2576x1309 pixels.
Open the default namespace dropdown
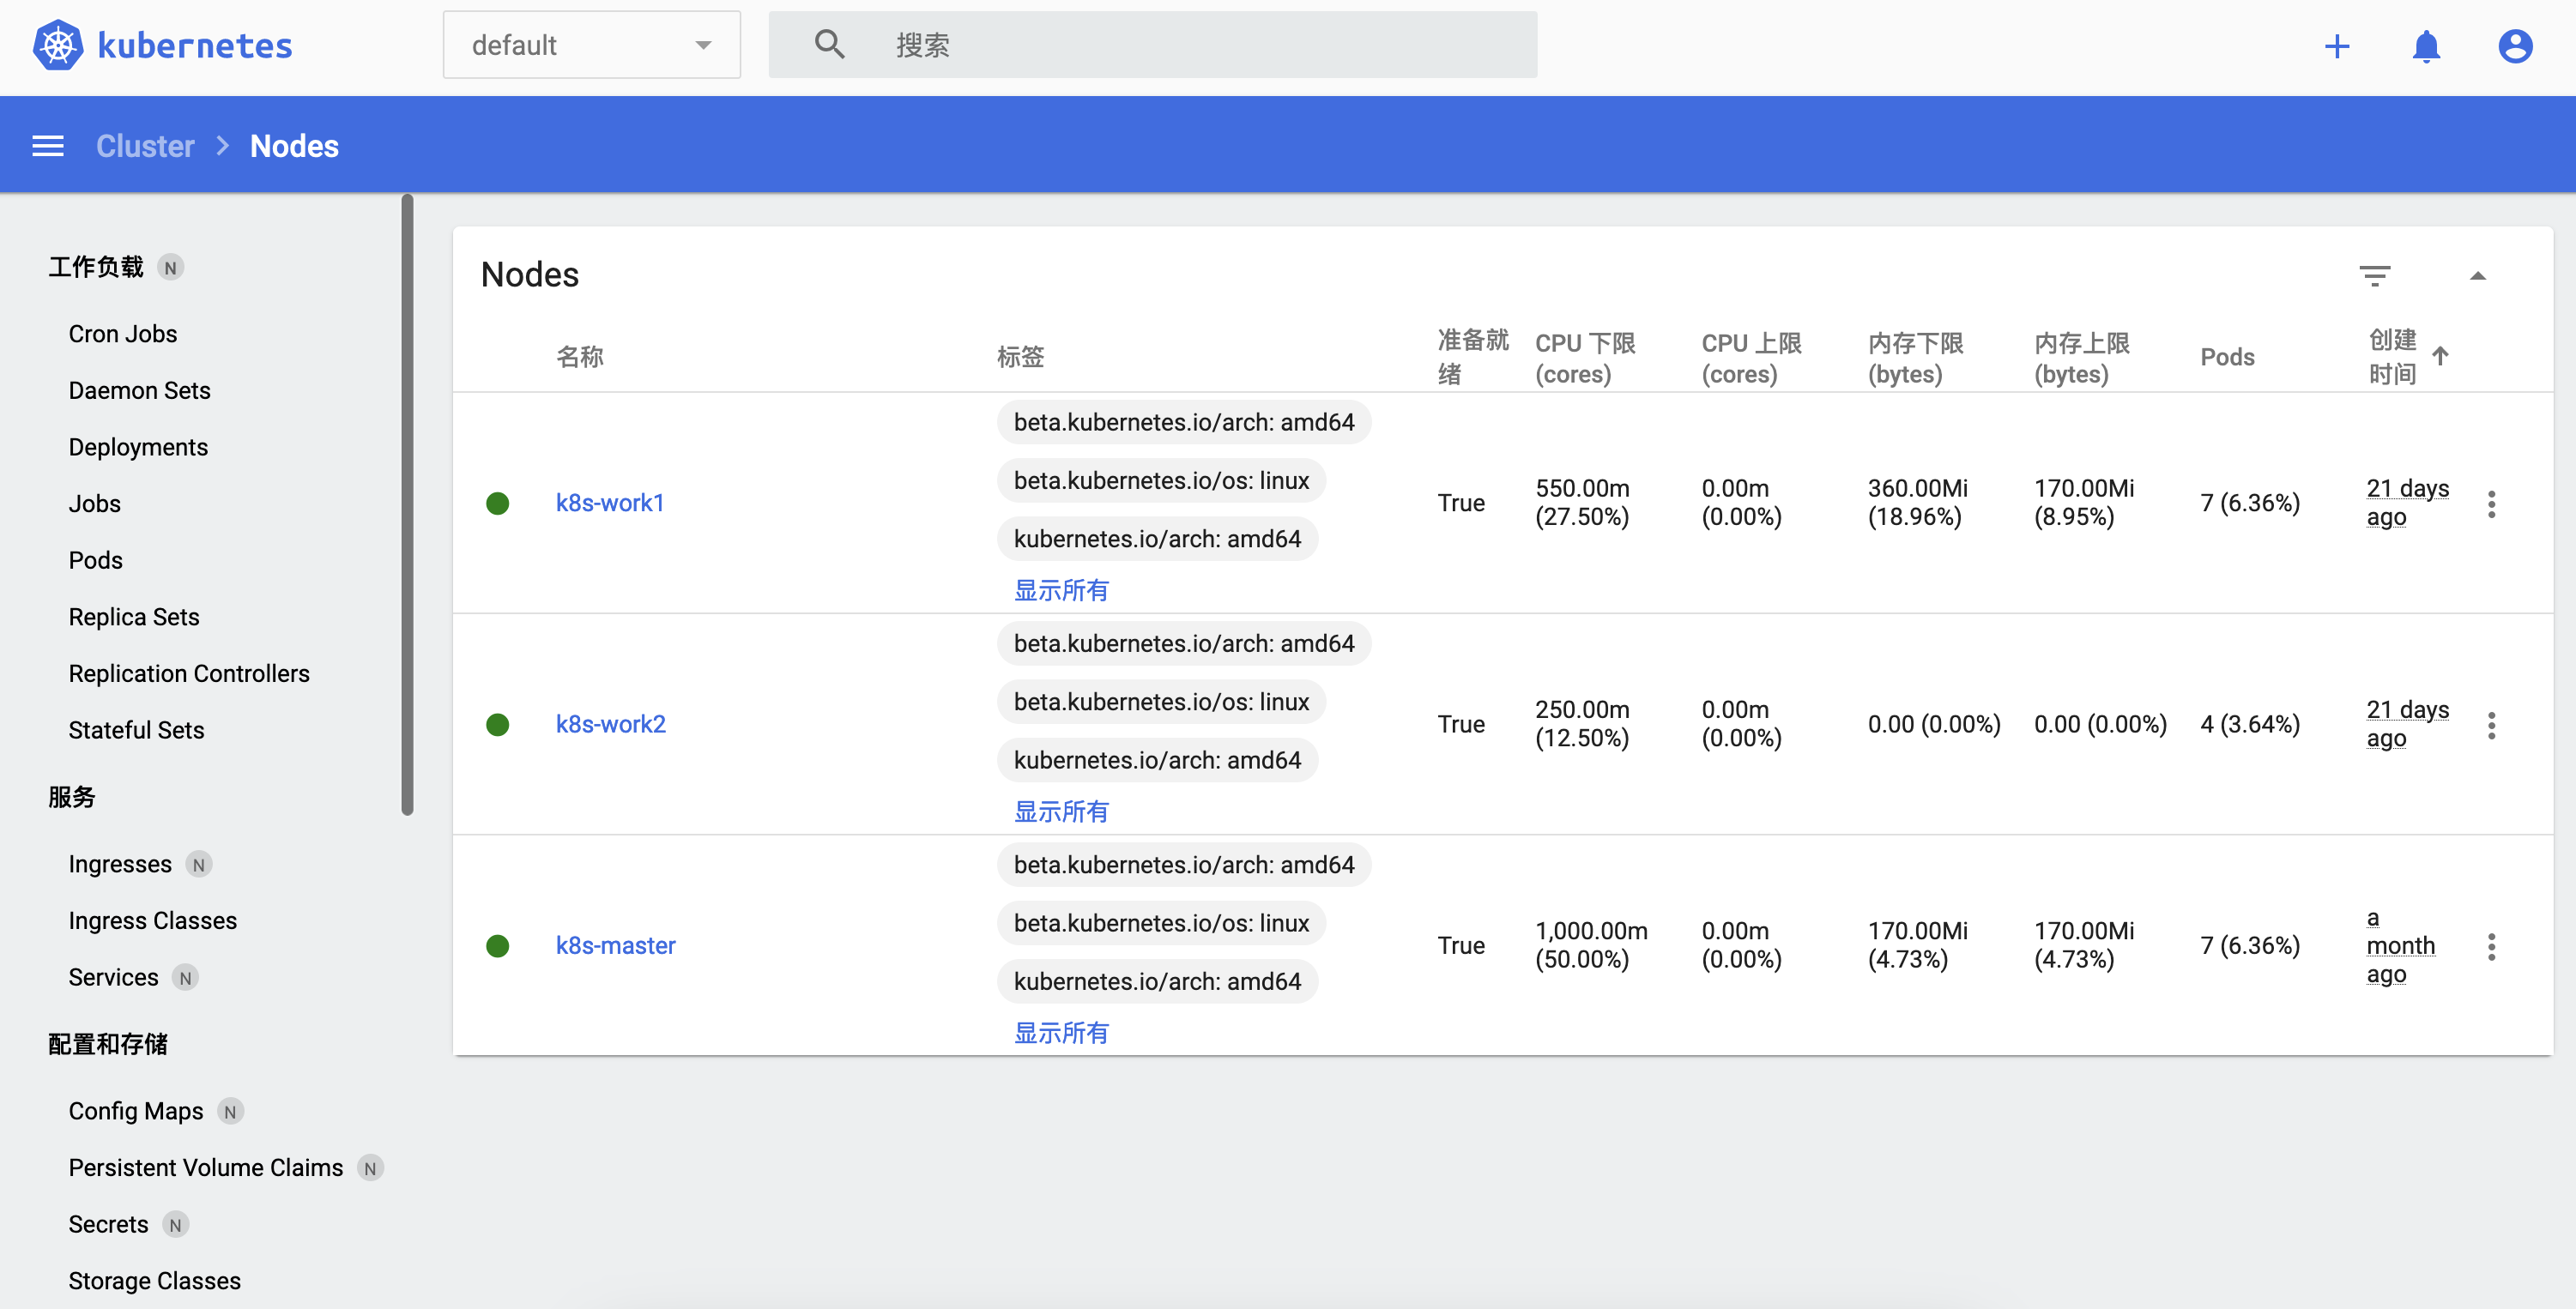point(591,45)
